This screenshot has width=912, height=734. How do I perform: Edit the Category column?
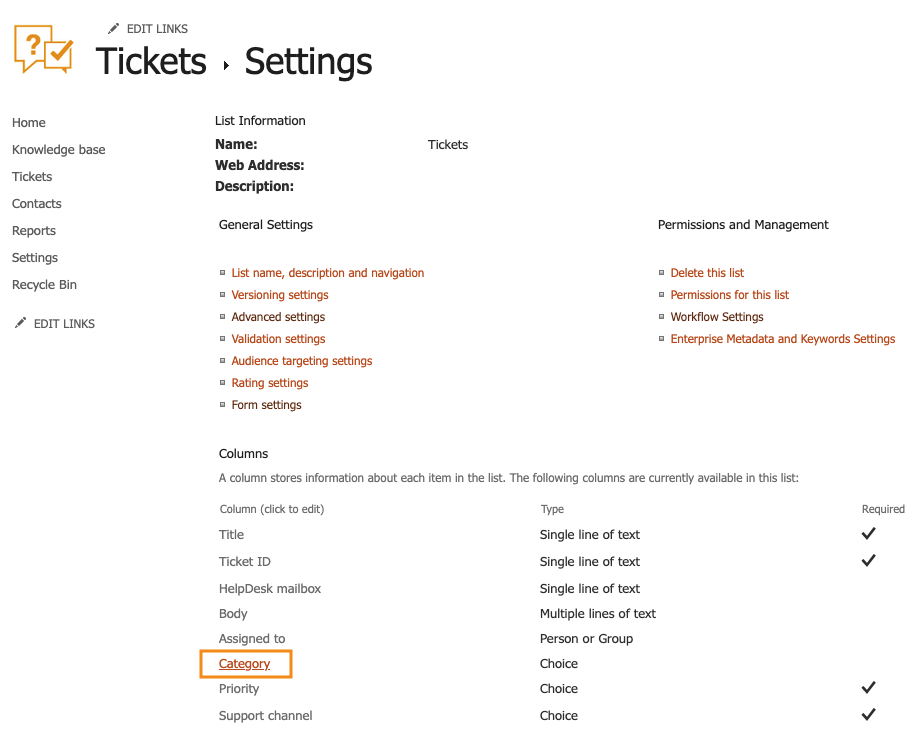245,664
